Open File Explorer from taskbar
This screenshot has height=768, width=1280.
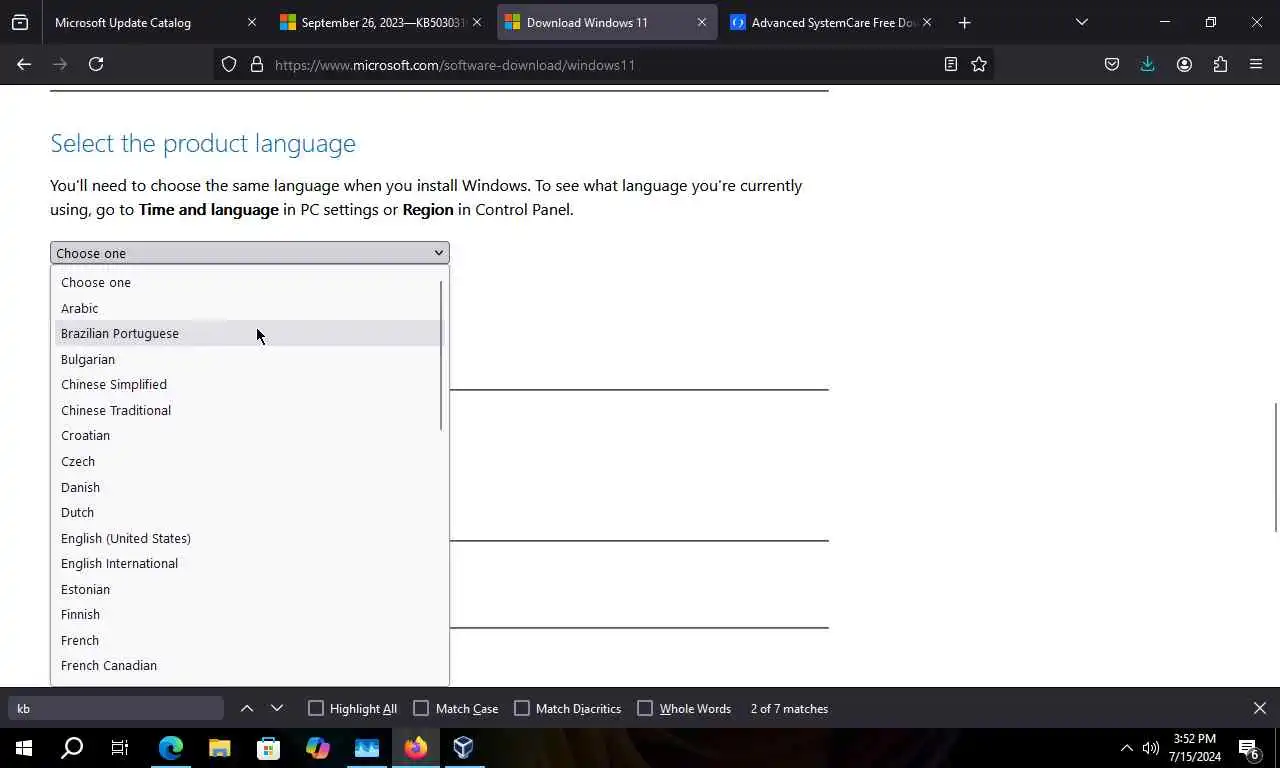coord(220,747)
